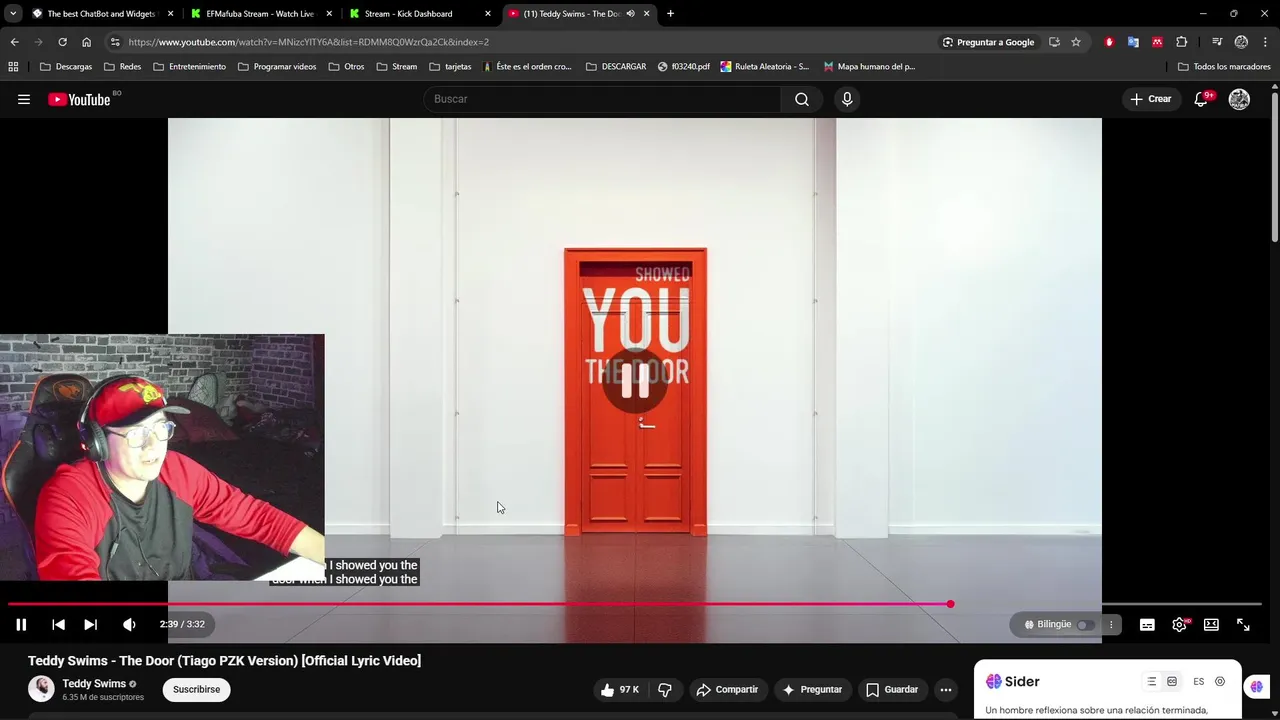Save the video with the Guardar button
The width and height of the screenshot is (1280, 720).
[892, 690]
